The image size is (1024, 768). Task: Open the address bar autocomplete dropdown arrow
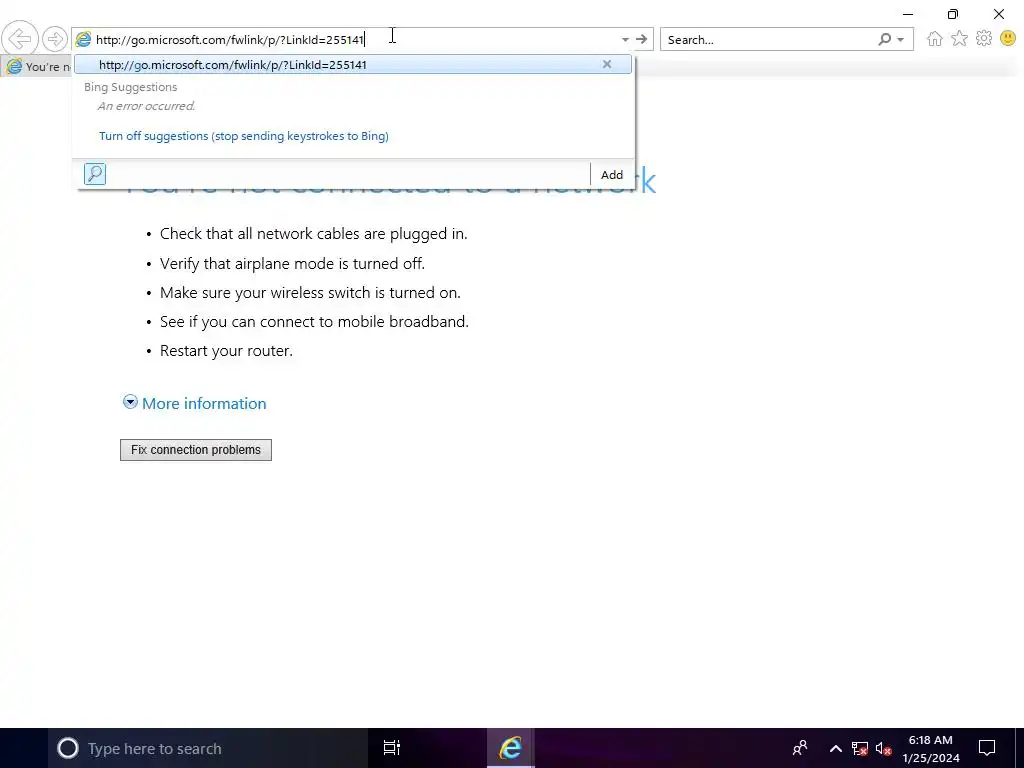pyautogui.click(x=625, y=40)
